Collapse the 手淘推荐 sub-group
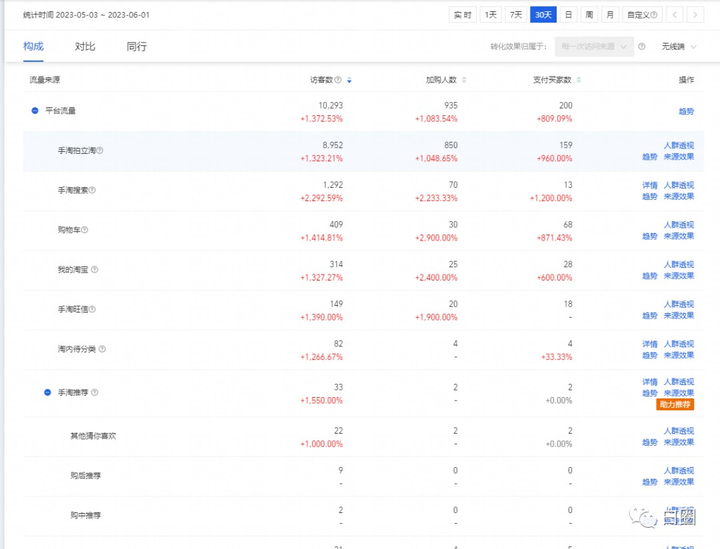Image resolution: width=720 pixels, height=549 pixels. point(47,393)
